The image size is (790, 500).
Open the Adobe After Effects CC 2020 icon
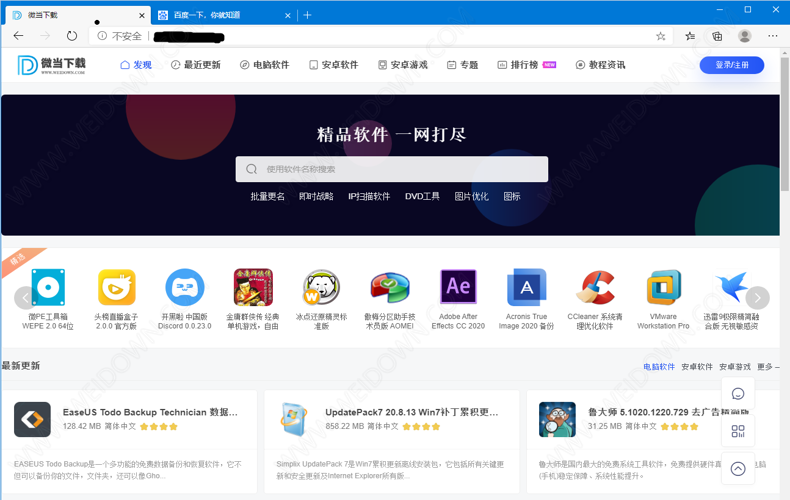click(x=458, y=287)
